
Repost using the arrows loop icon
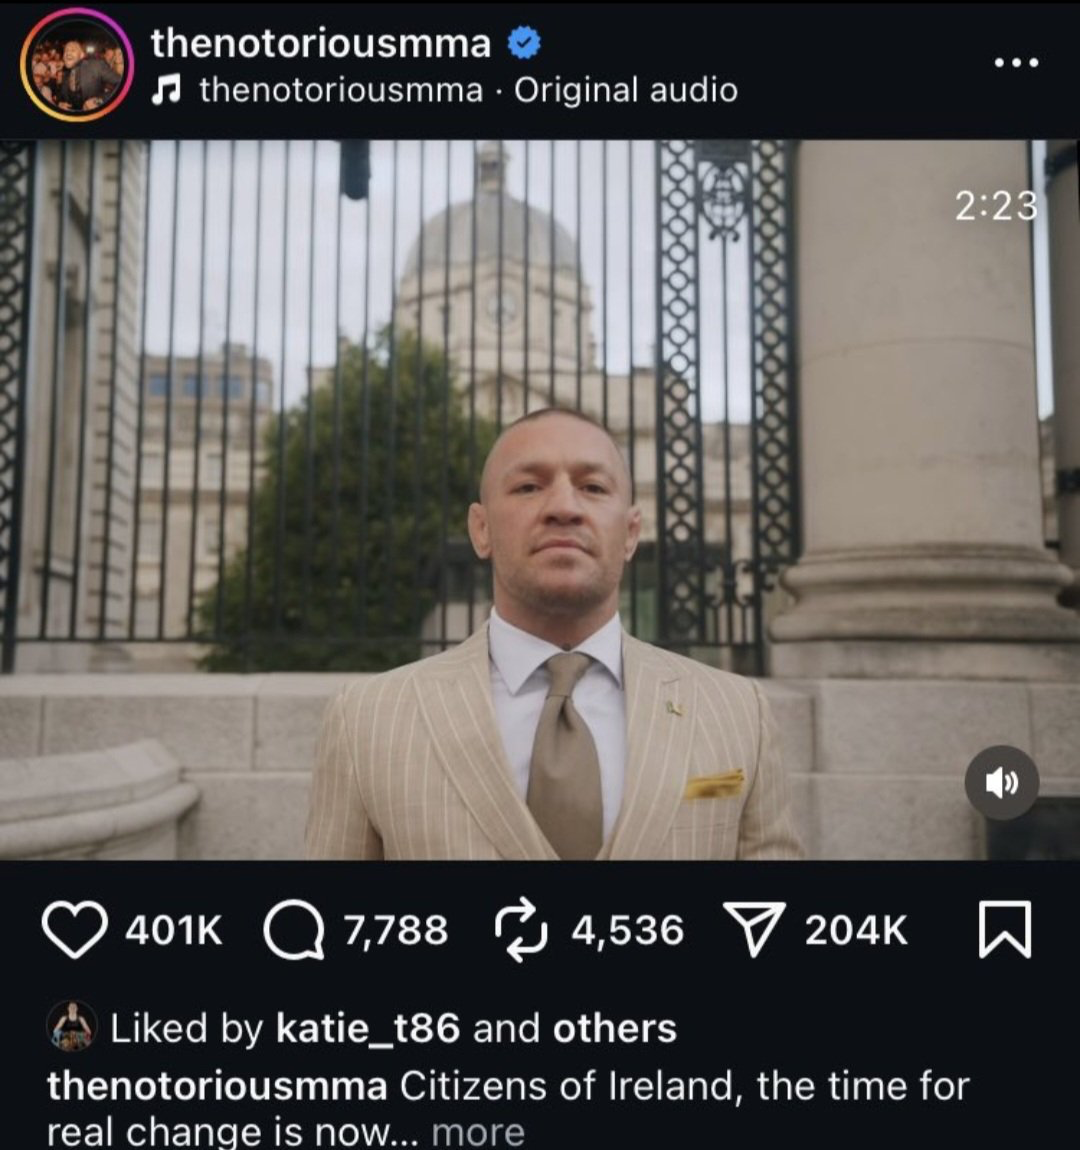point(521,930)
